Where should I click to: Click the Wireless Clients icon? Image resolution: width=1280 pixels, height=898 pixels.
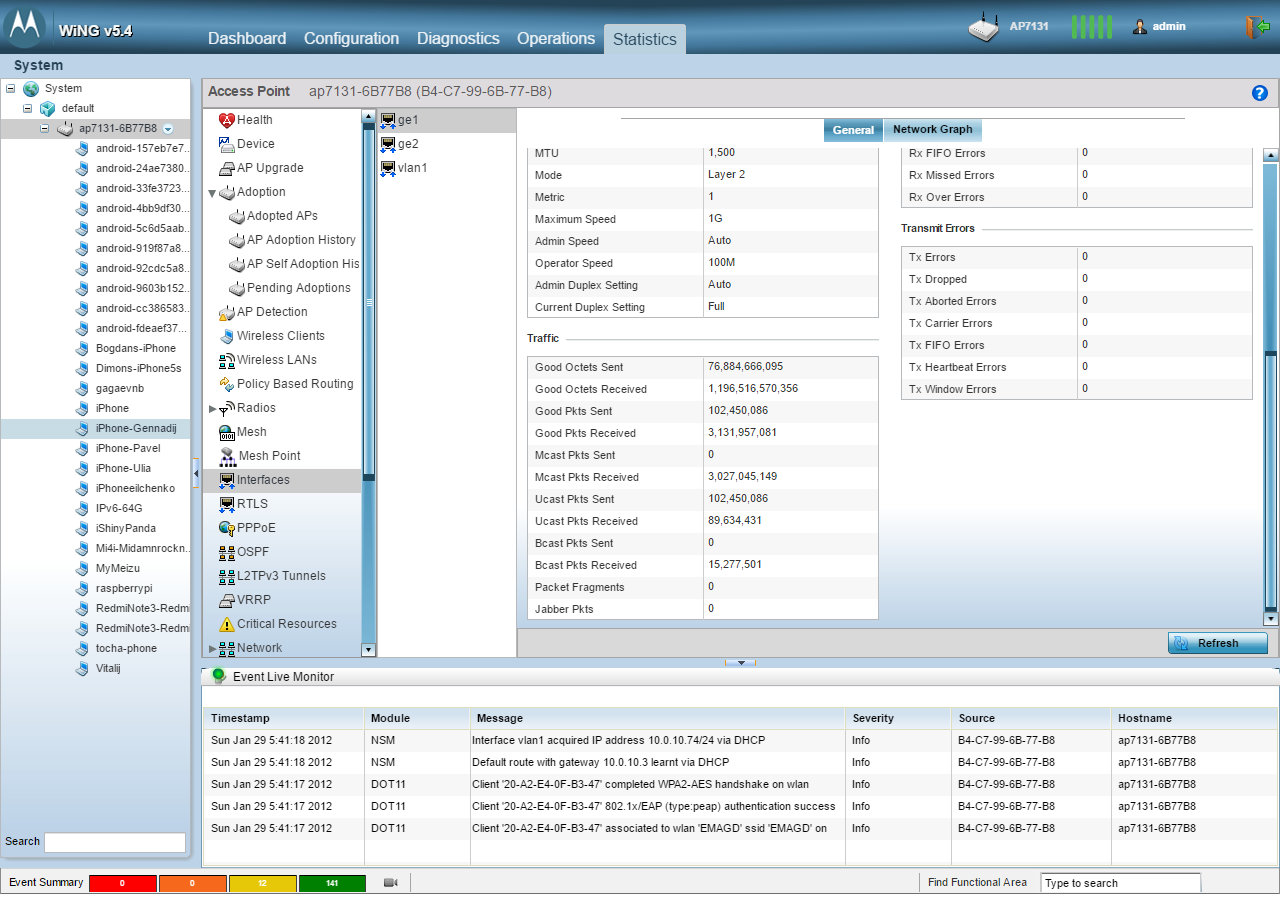227,336
